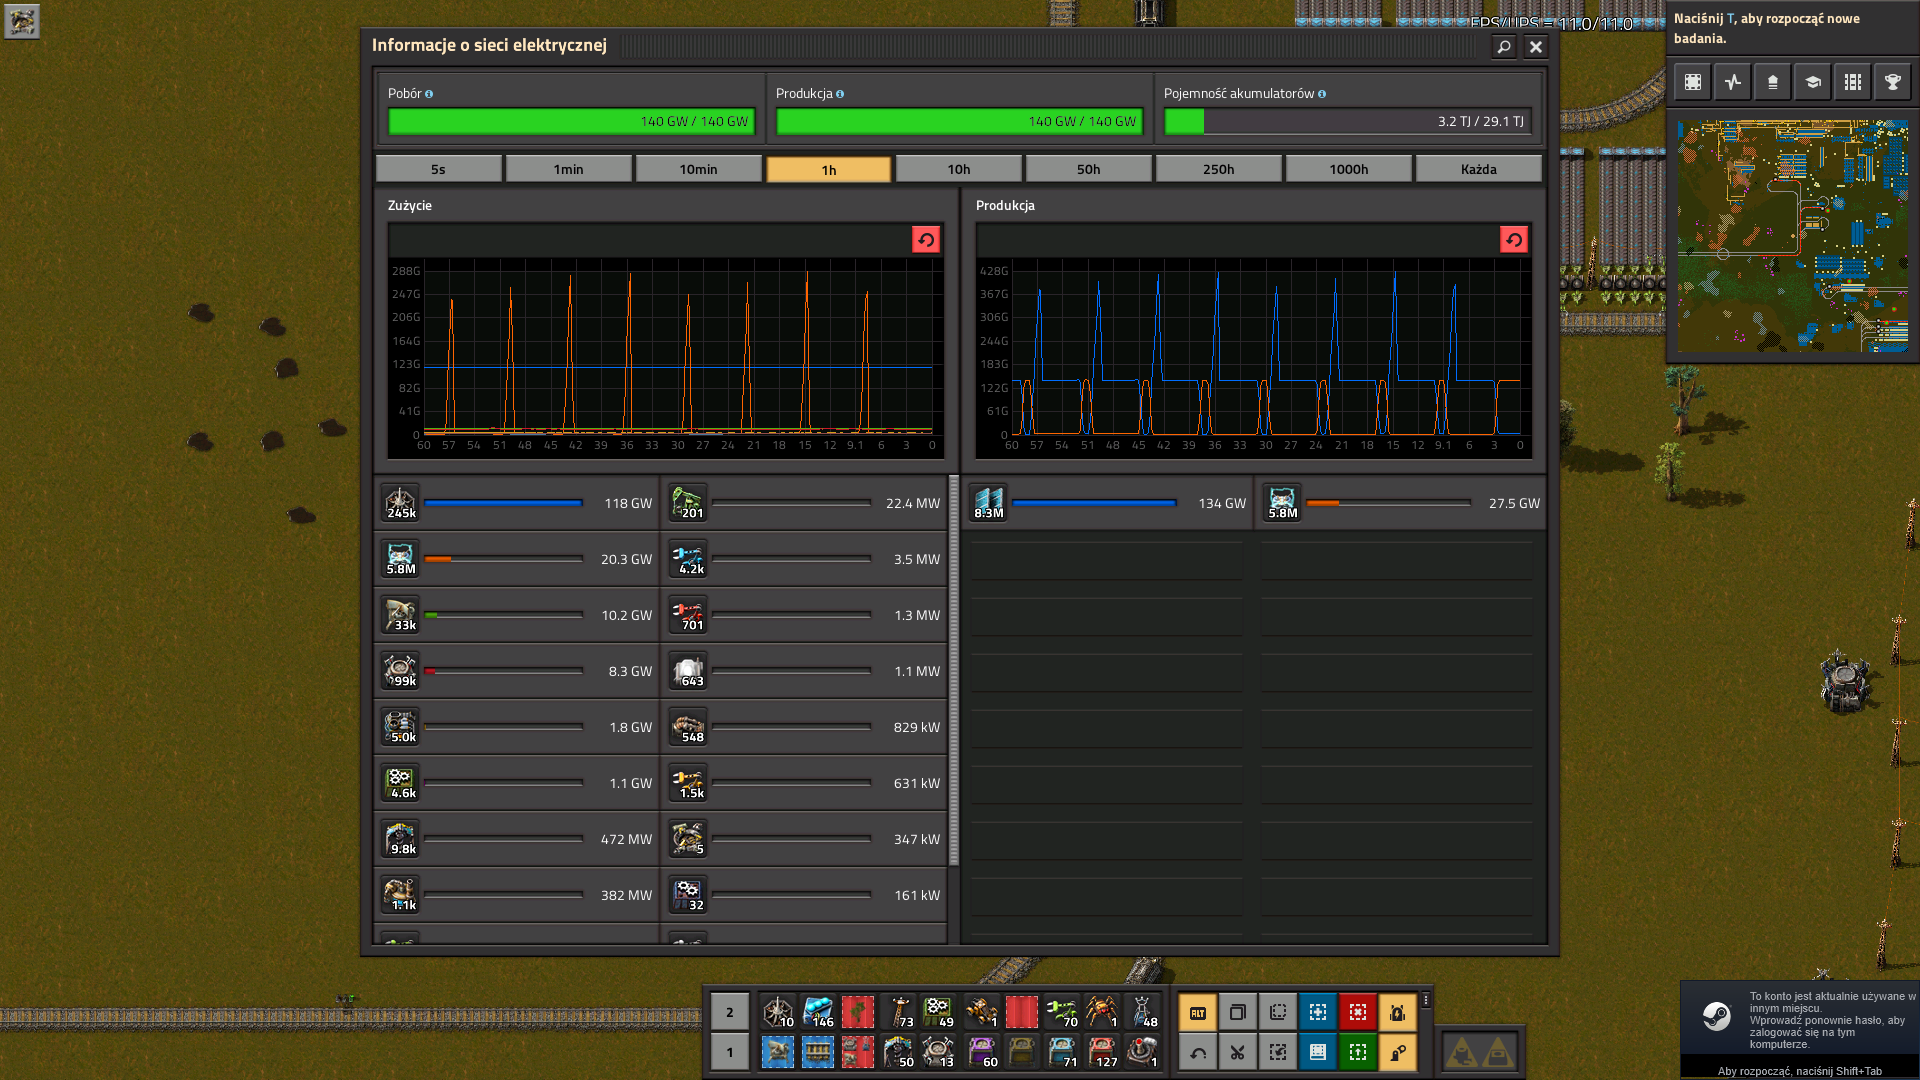
Task: Reset the Produkcja graph with the red button
Action: 1513,240
